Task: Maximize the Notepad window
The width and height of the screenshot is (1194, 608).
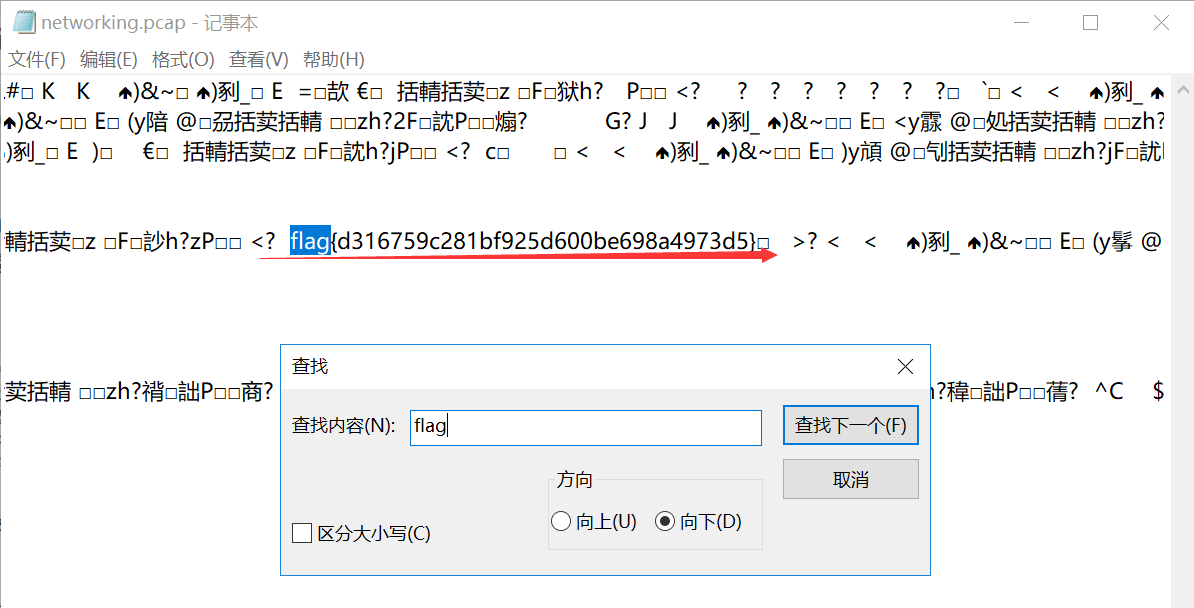Action: pyautogui.click(x=1090, y=23)
